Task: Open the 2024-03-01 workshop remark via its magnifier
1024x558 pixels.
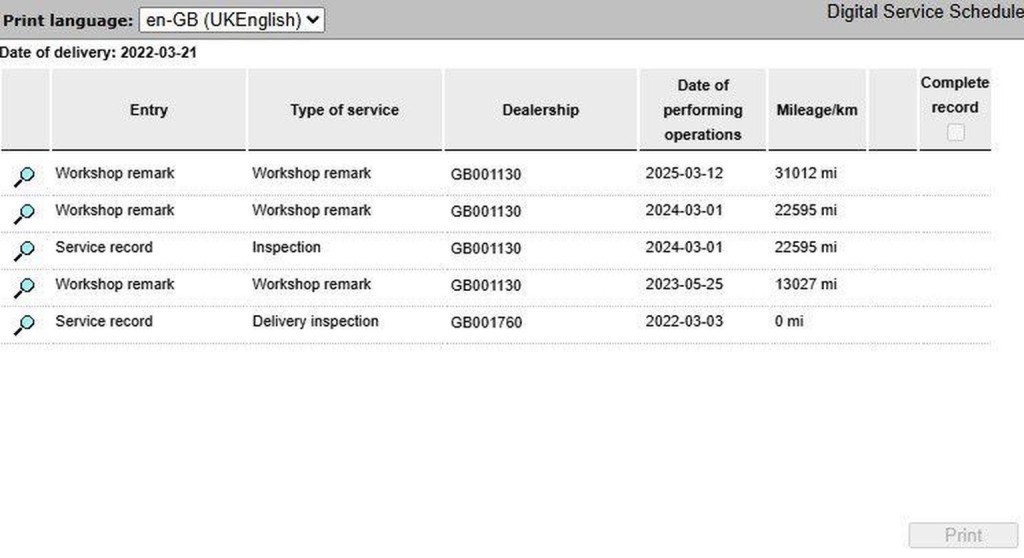Action: coord(25,213)
